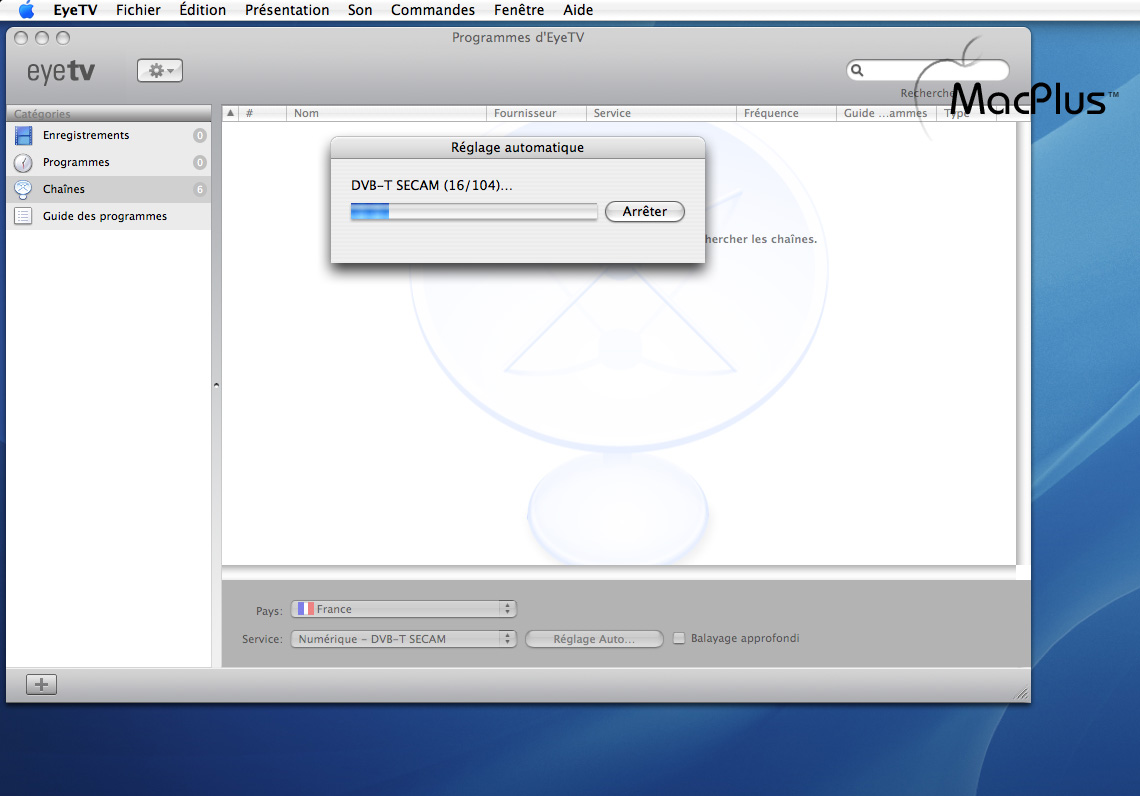Select the Enregistrements film icon
The height and width of the screenshot is (796, 1140).
[x=23, y=135]
